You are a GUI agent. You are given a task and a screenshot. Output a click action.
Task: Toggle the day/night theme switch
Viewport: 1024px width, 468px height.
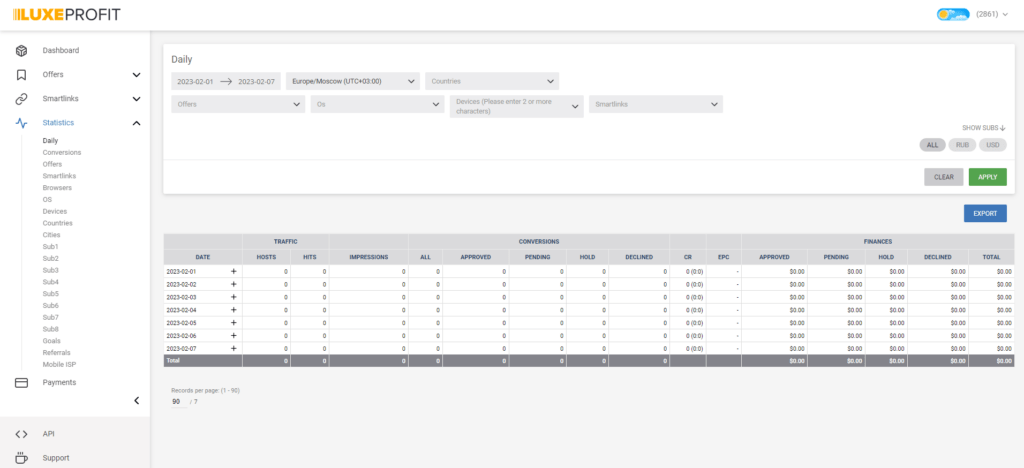[952, 15]
